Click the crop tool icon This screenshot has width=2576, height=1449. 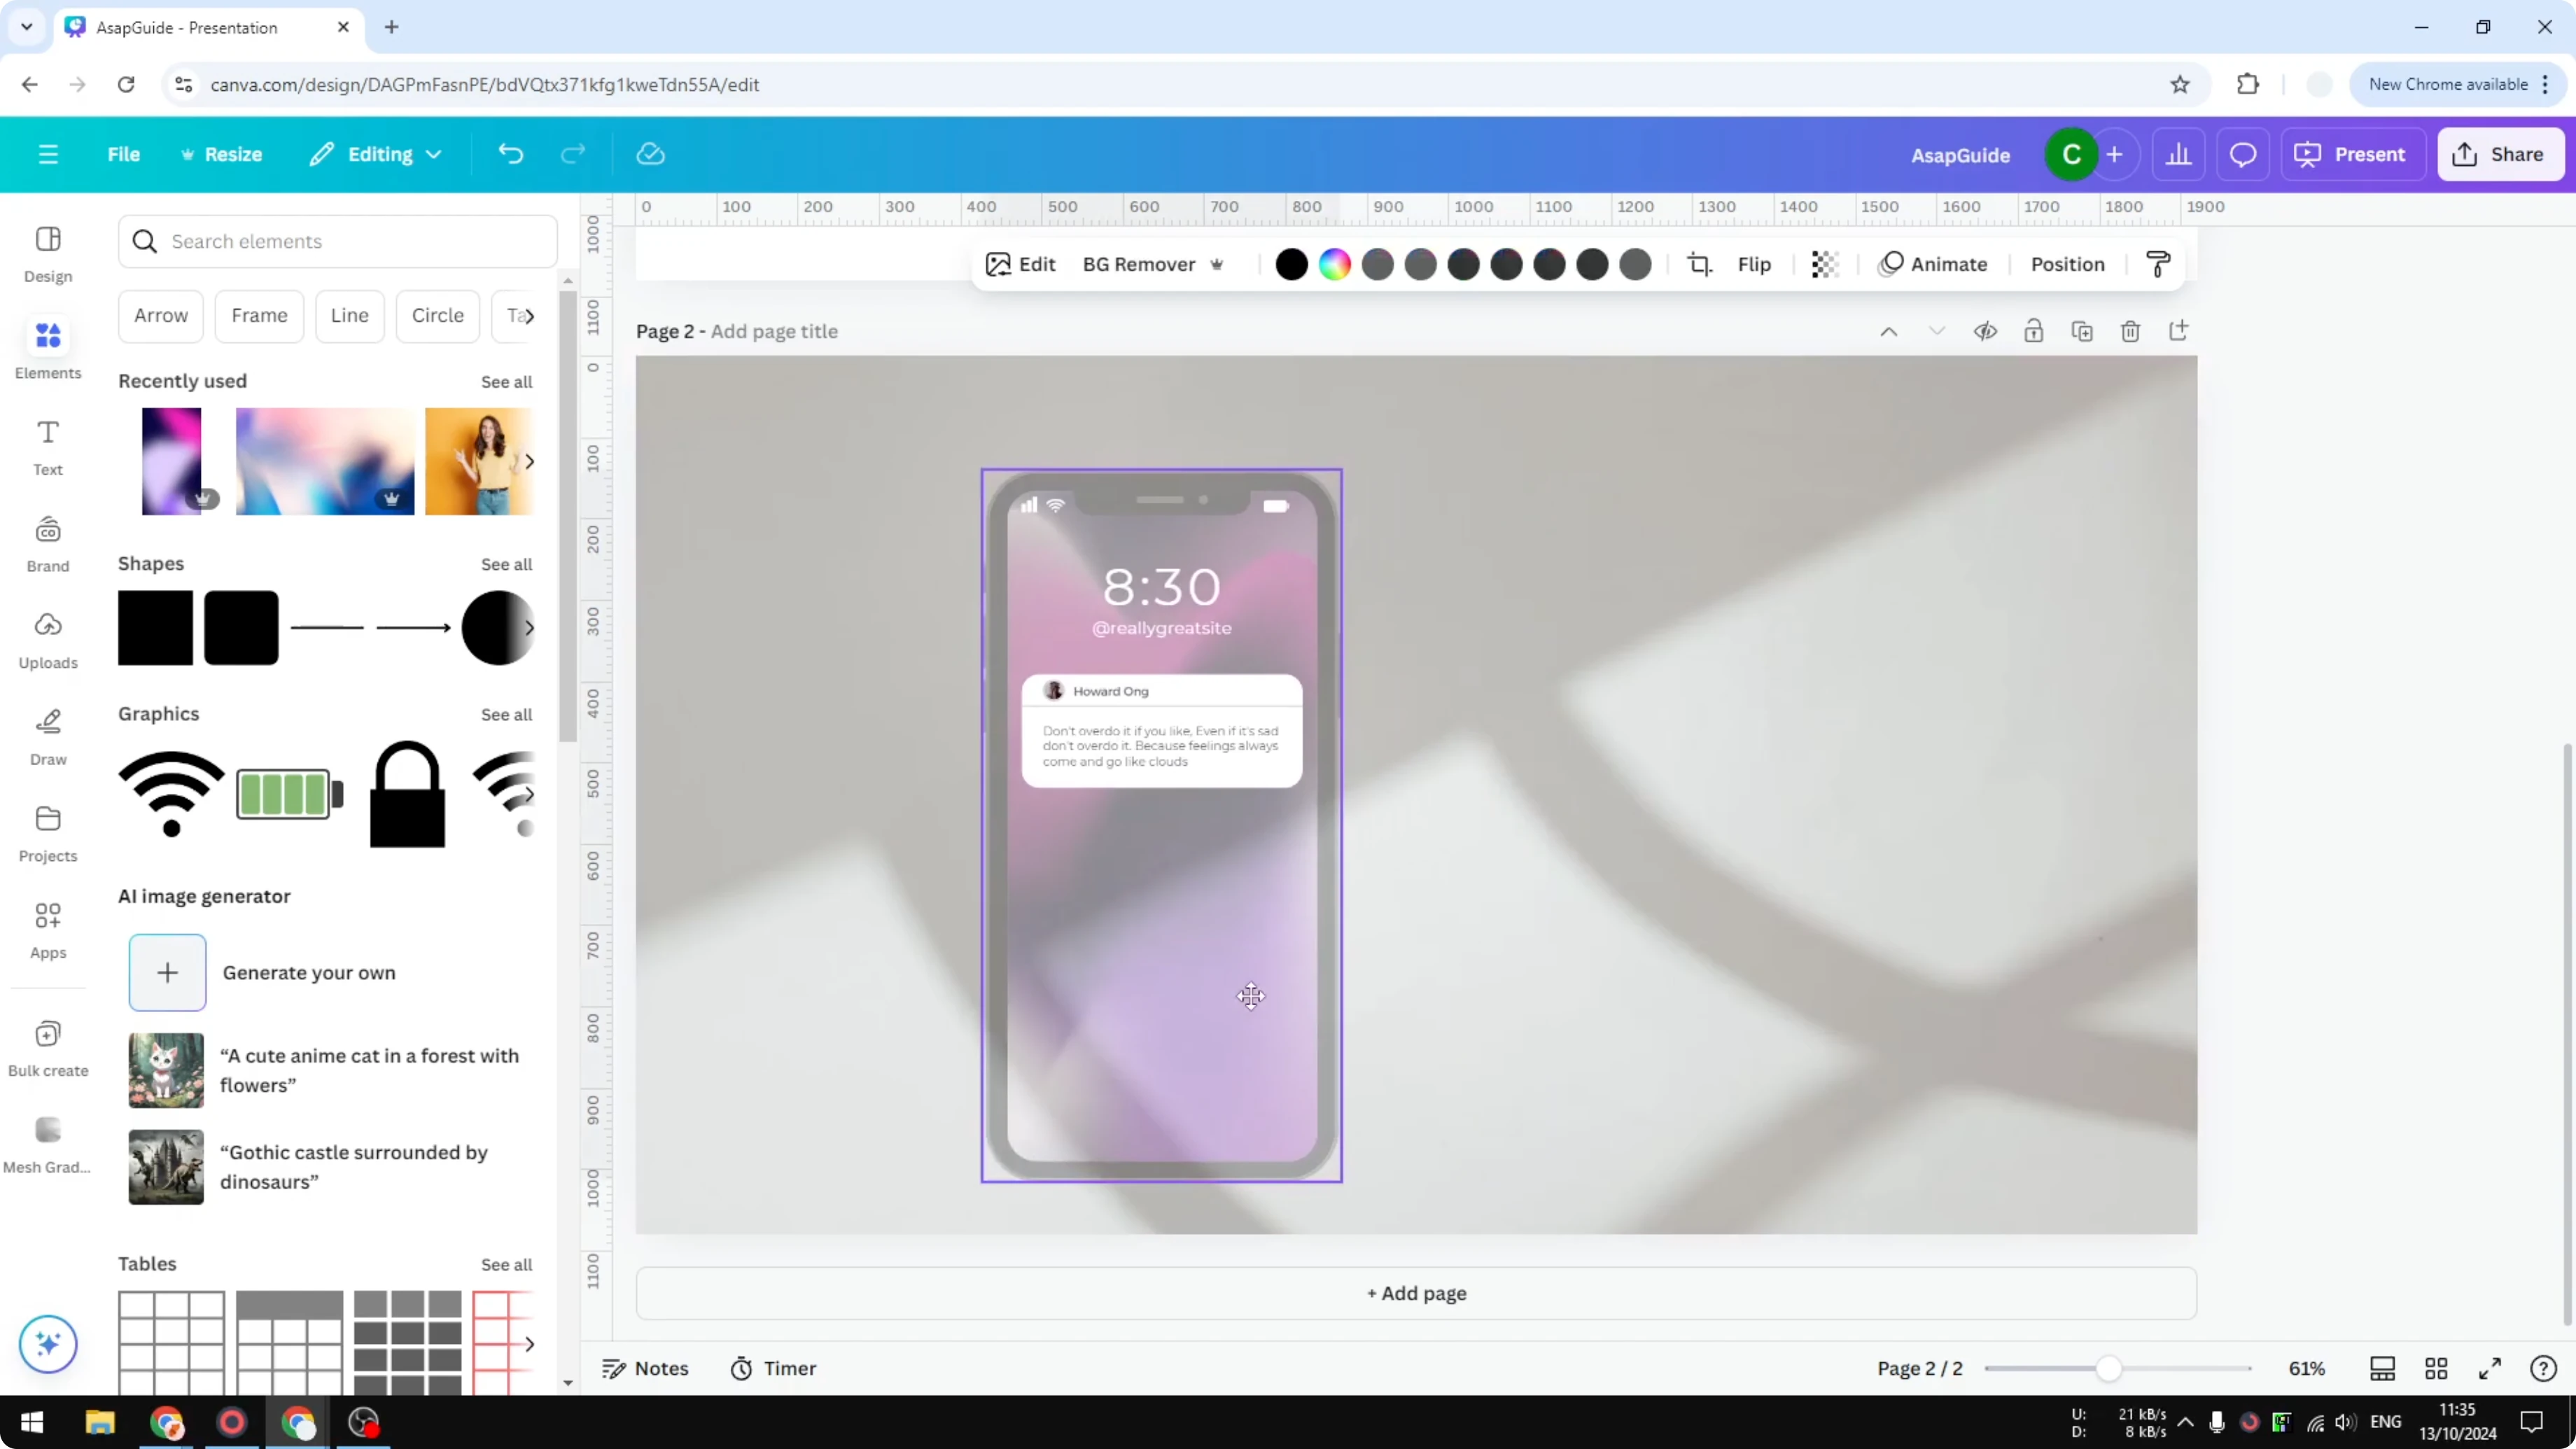(x=1699, y=264)
